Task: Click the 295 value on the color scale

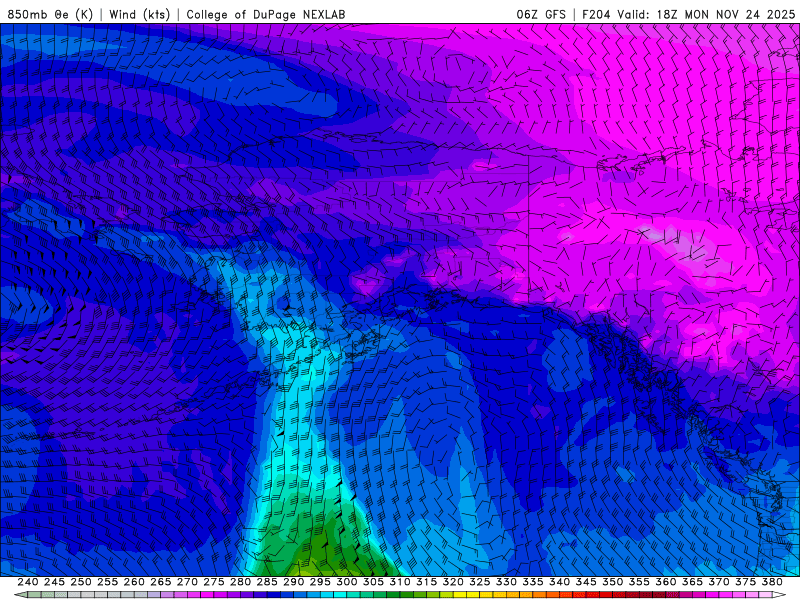Action: [x=320, y=582]
